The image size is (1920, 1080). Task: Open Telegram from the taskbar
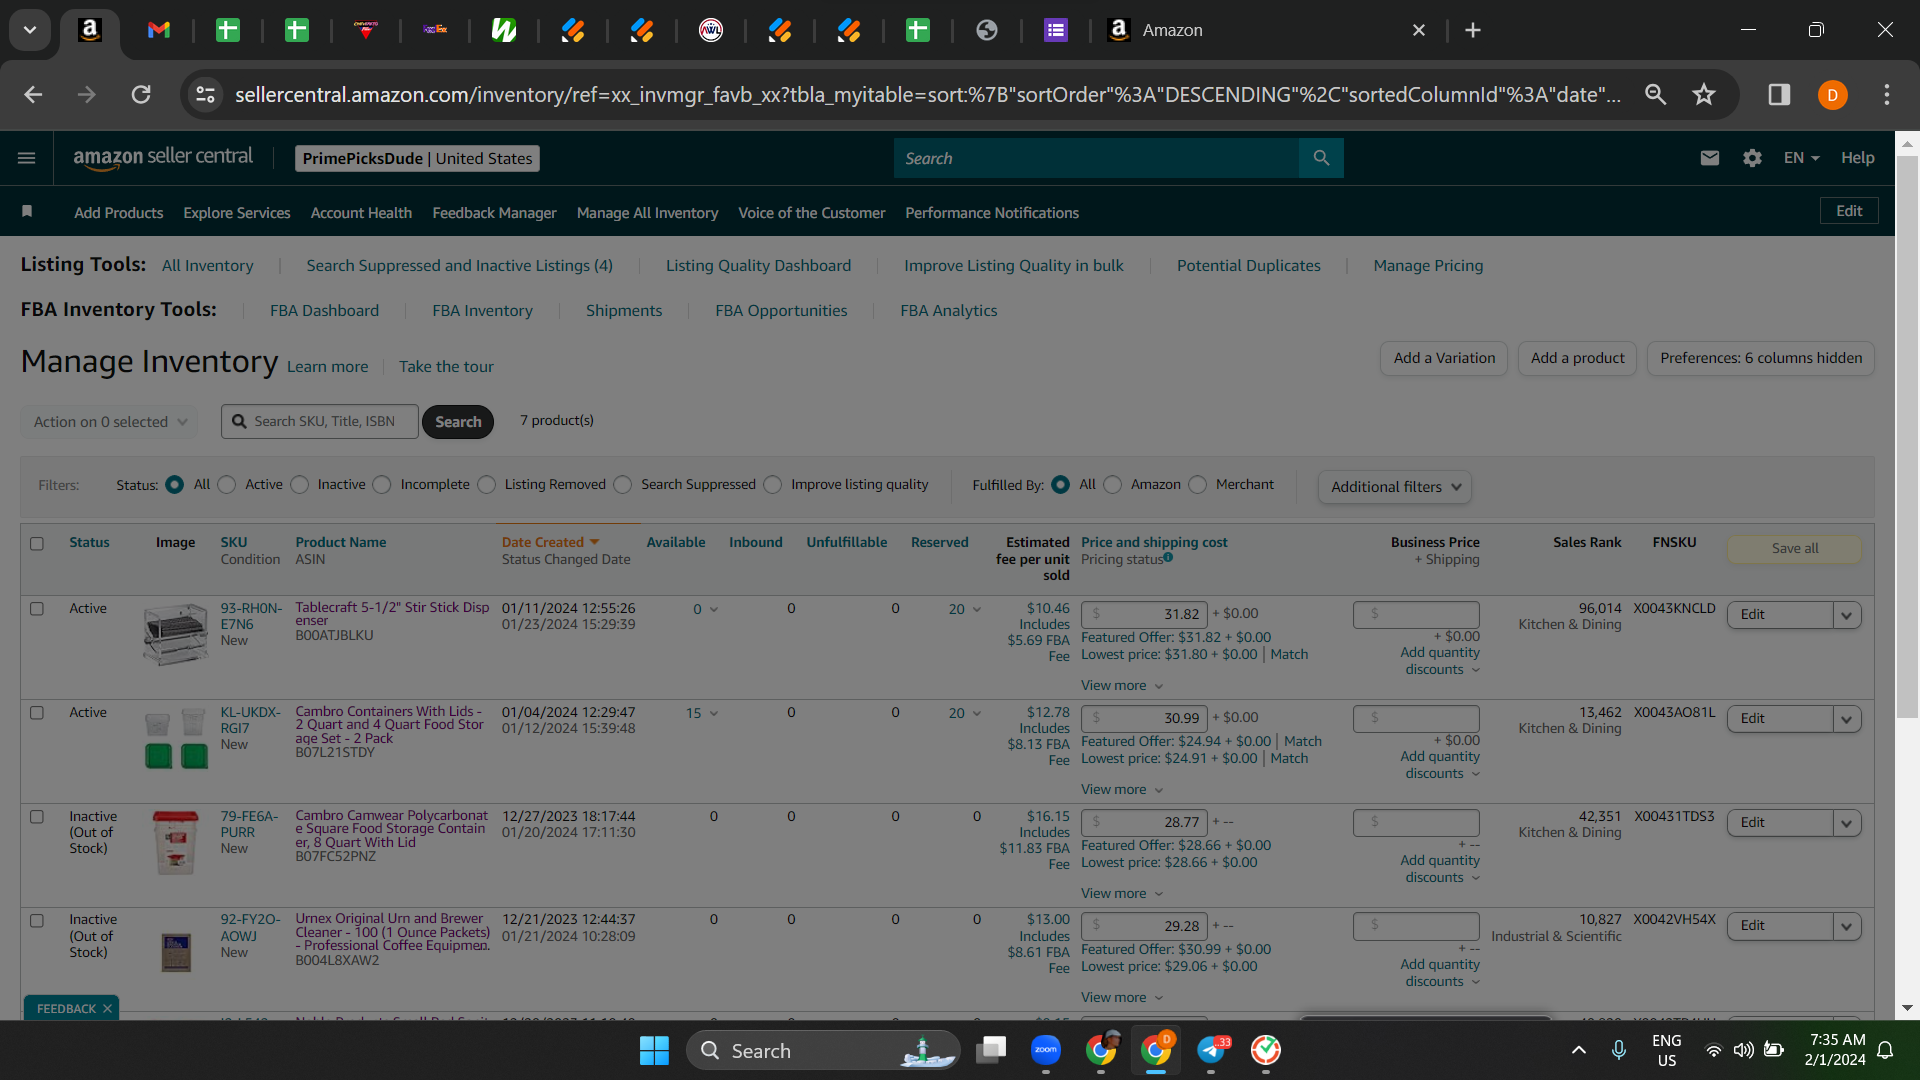tap(1211, 1050)
